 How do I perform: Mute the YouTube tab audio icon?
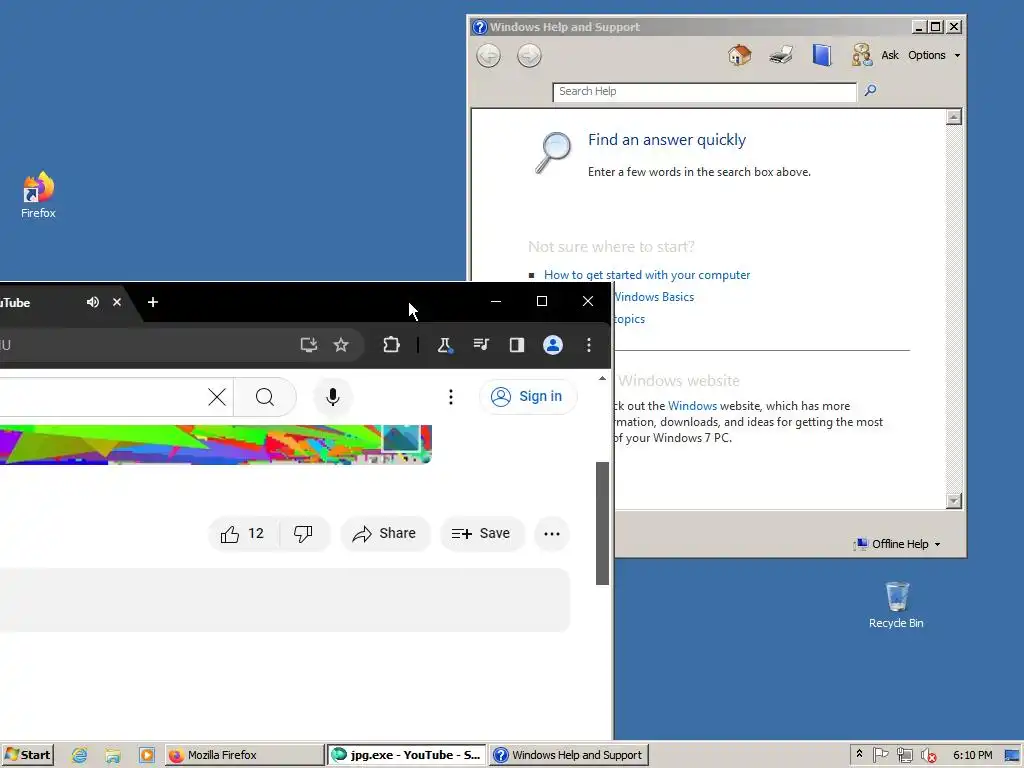click(93, 302)
